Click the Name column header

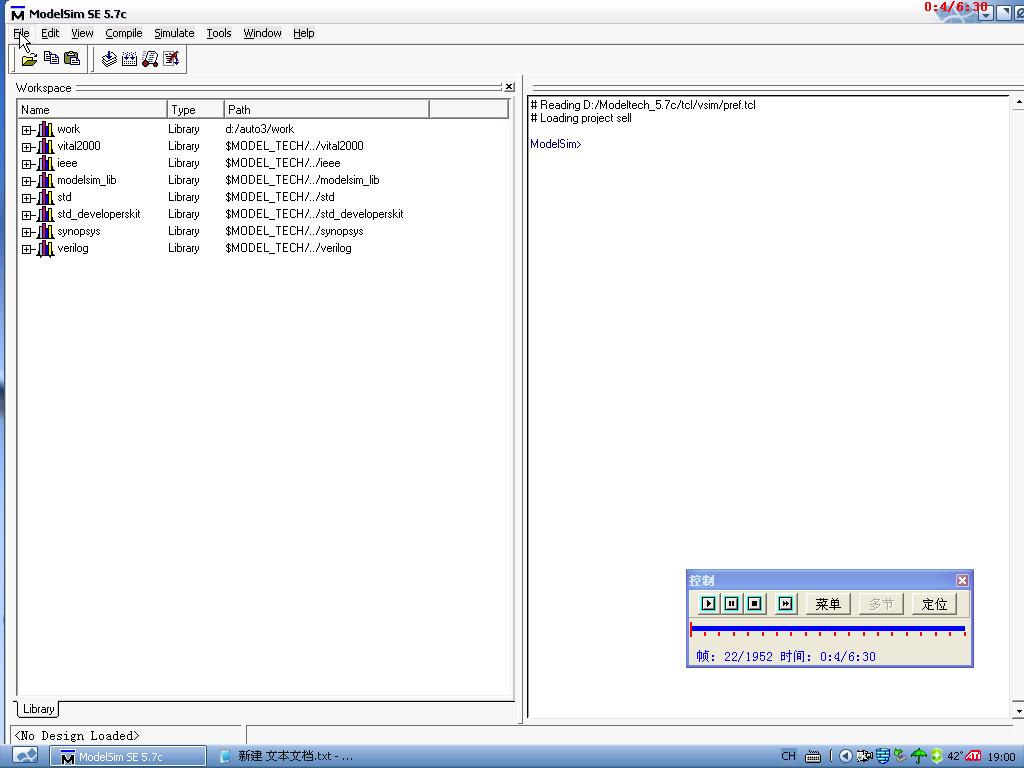[x=92, y=109]
